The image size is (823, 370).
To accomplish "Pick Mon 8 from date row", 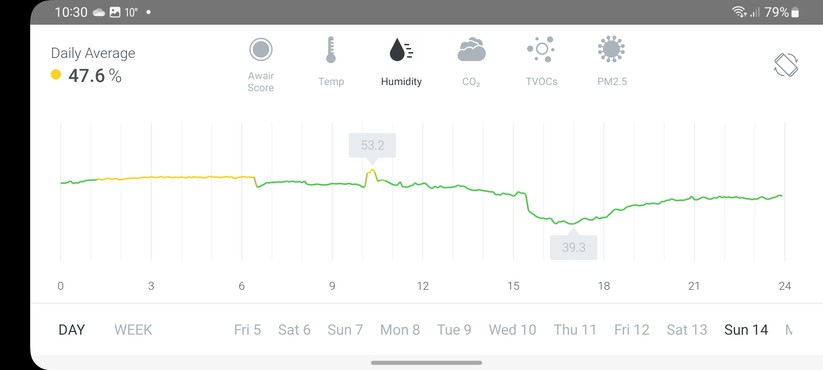I will pos(400,330).
